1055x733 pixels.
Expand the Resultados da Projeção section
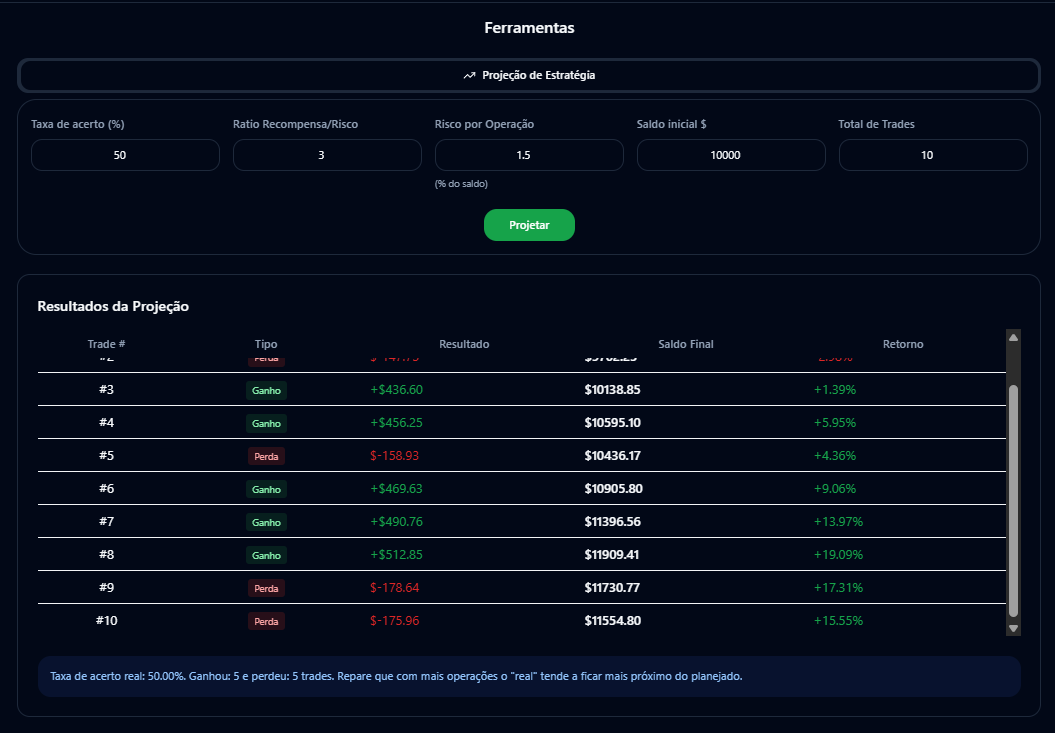tap(113, 306)
